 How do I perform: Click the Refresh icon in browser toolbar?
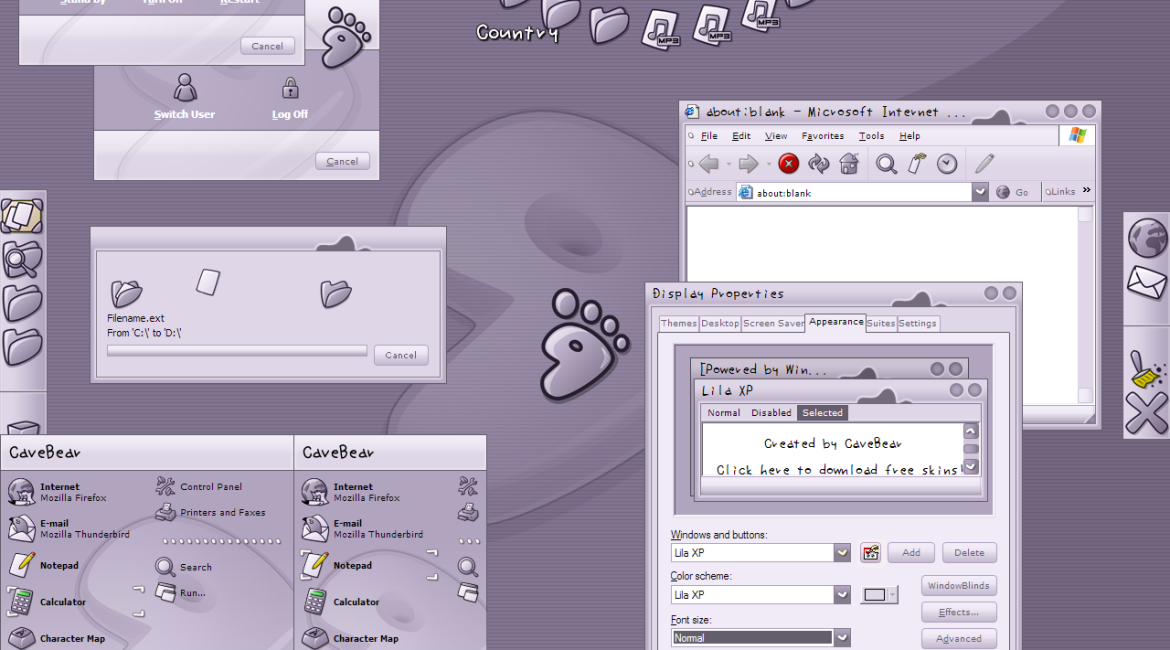pyautogui.click(x=819, y=164)
